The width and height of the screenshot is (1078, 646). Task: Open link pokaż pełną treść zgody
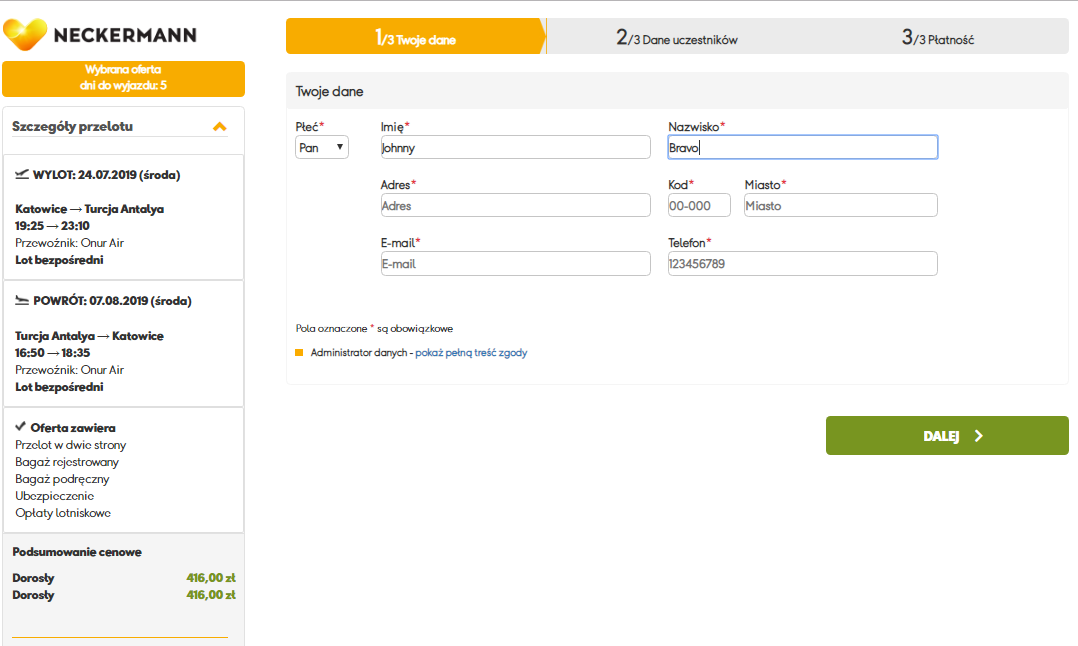(471, 353)
